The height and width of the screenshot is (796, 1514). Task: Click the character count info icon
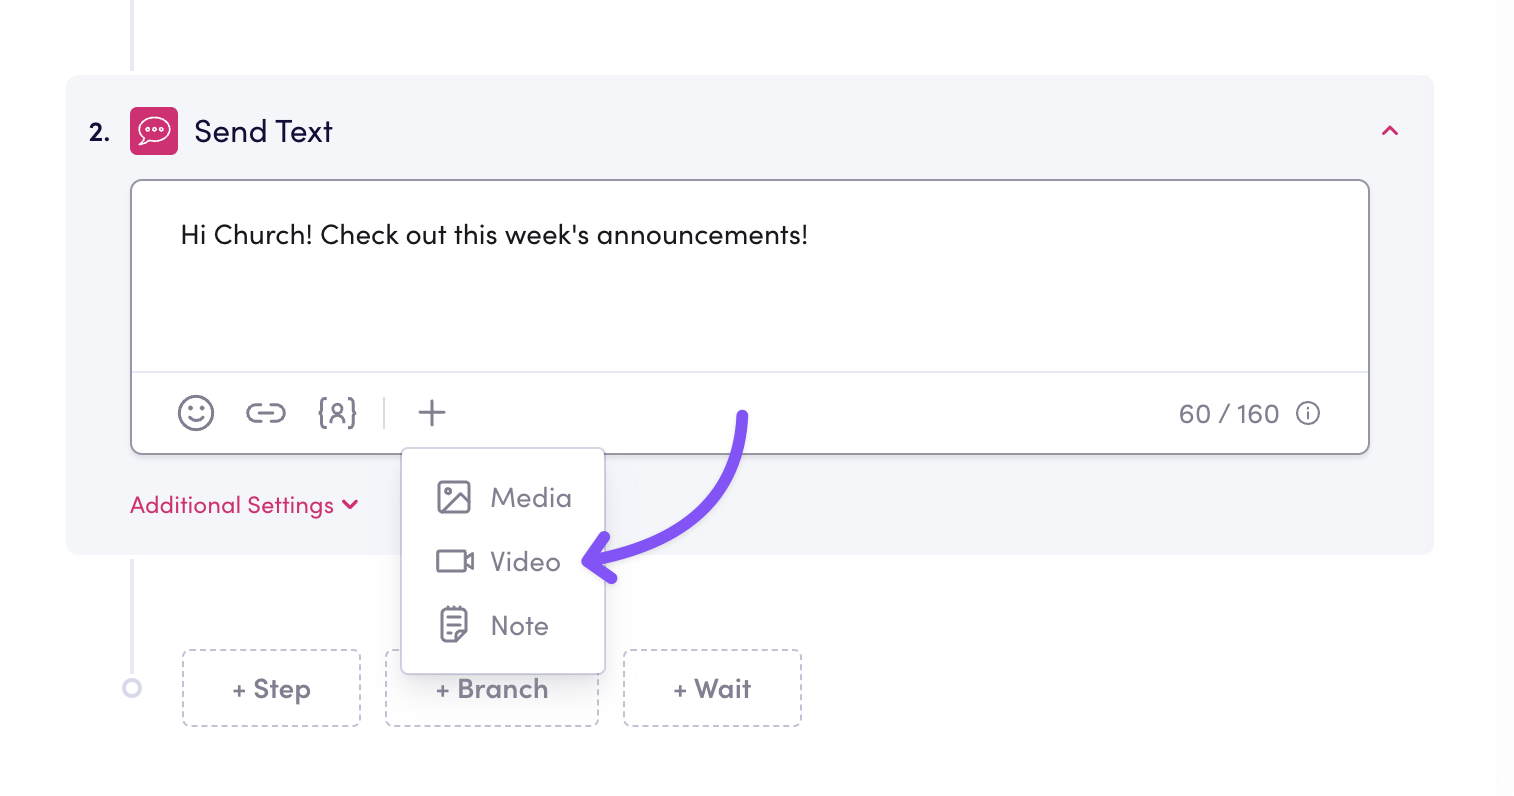[x=1308, y=413]
